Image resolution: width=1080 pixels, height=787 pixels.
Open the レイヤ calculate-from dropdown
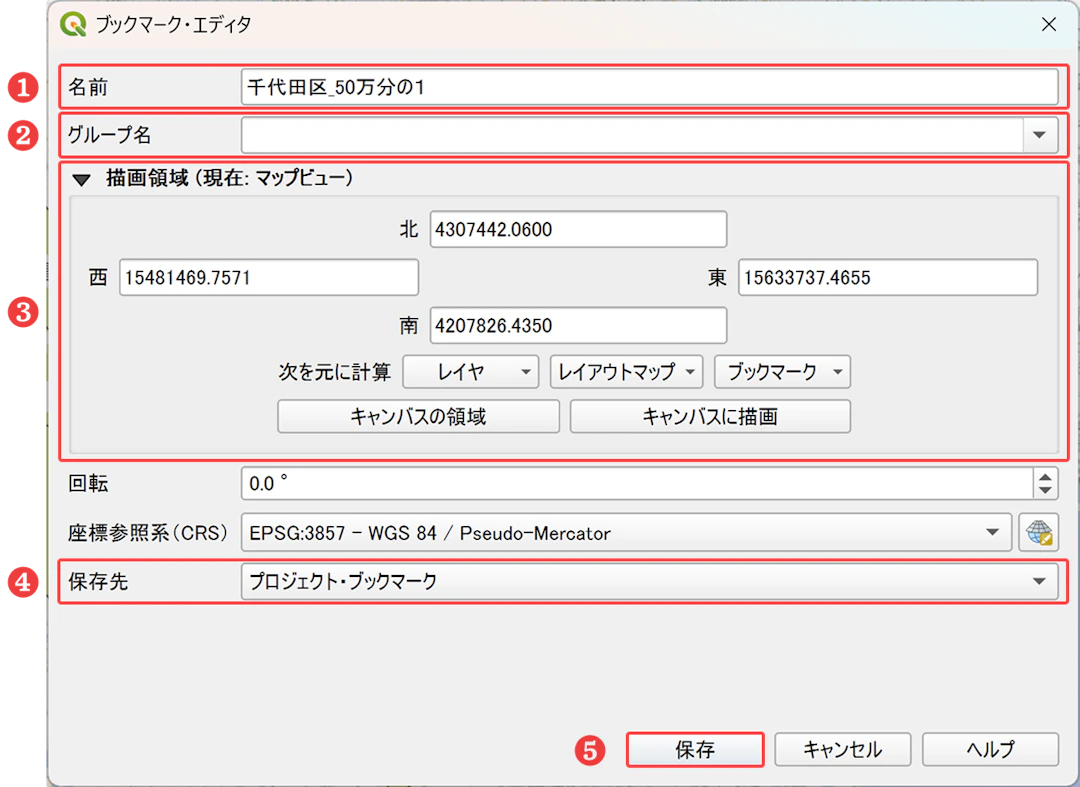470,372
